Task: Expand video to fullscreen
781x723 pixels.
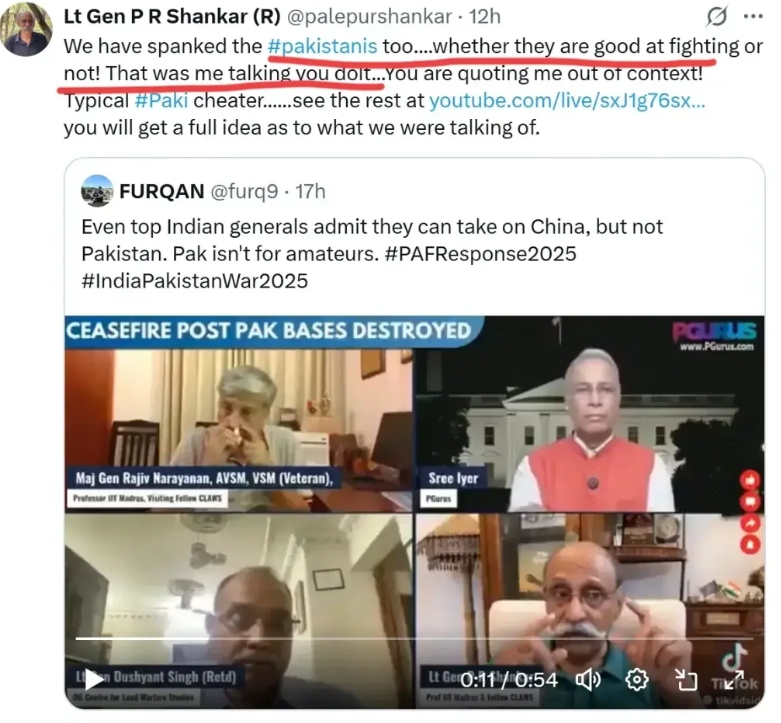Action: (734, 680)
